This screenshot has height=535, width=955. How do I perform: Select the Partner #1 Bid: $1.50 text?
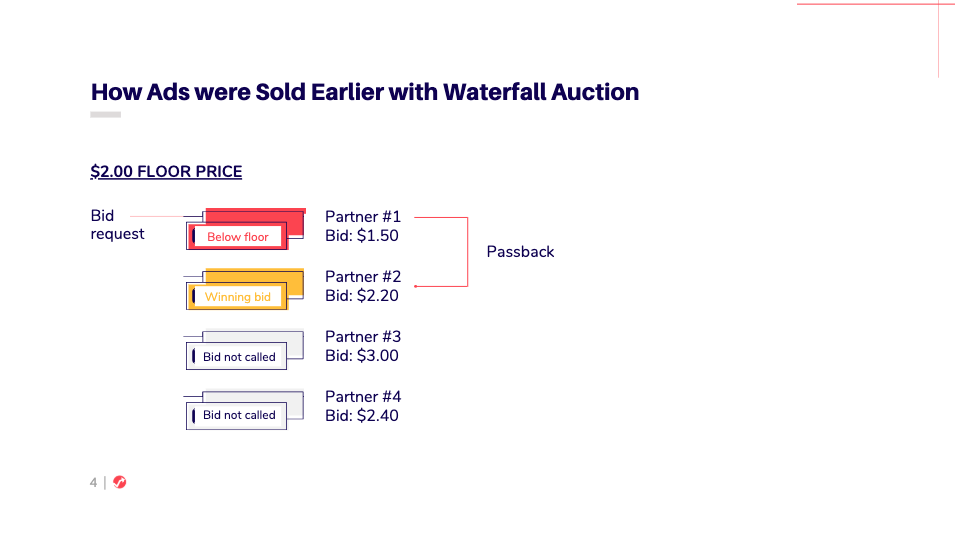[x=363, y=226]
